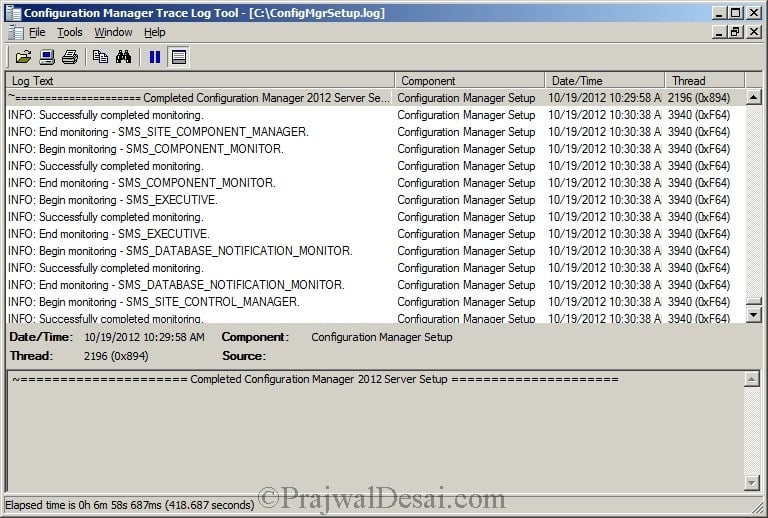Click the Thread column header
Screen dimensions: 768x518
pyautogui.click(x=705, y=80)
